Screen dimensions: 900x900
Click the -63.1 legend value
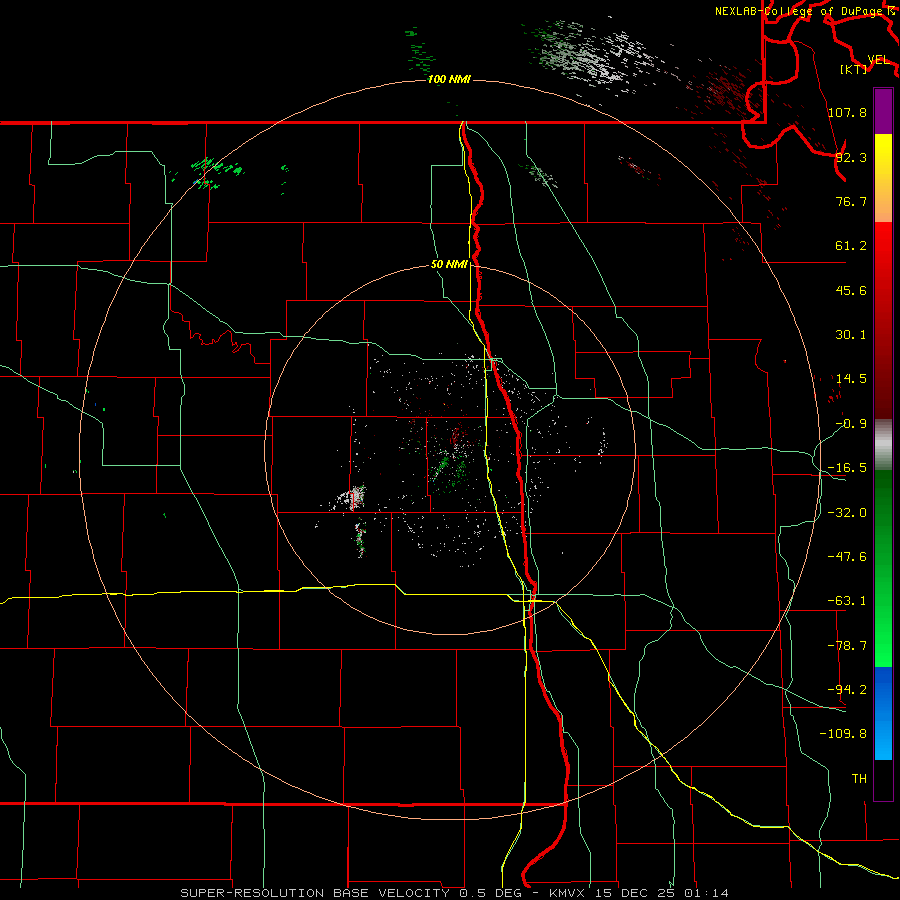tap(847, 601)
